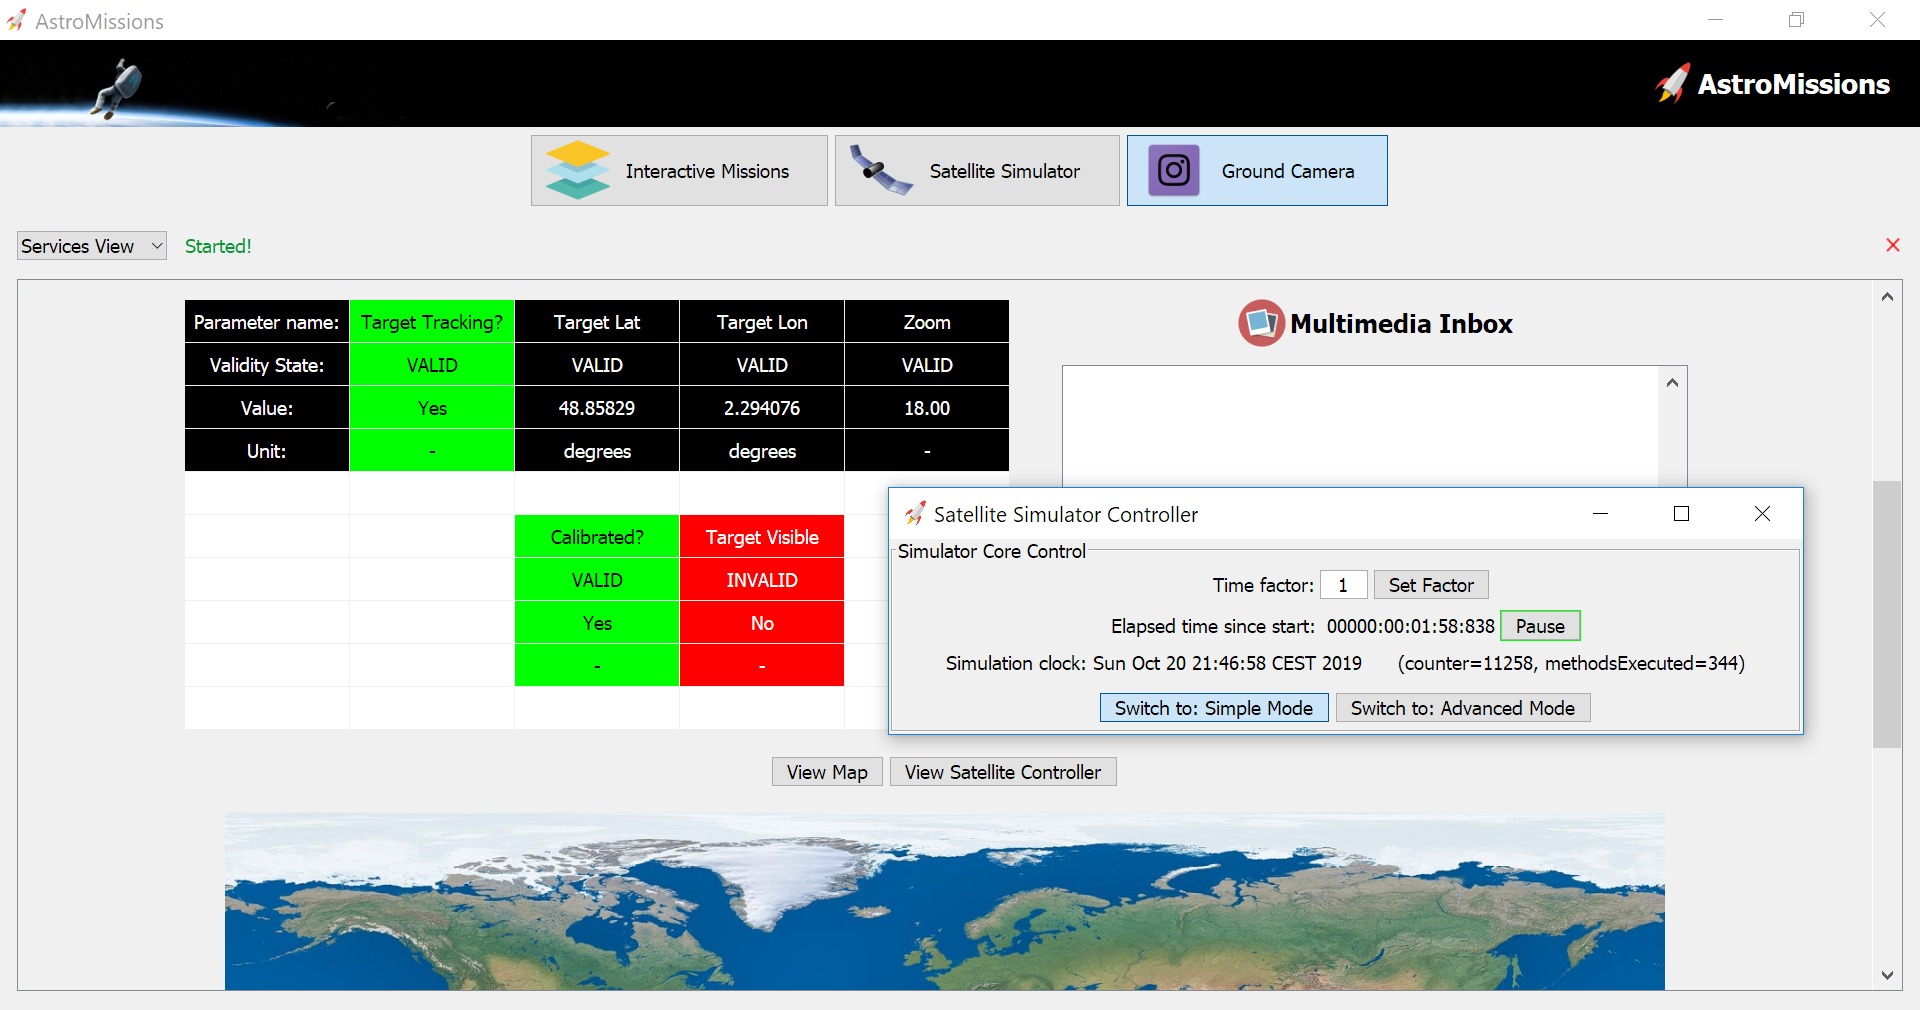Open the Services View dropdown
The width and height of the screenshot is (1920, 1010).
pos(91,246)
